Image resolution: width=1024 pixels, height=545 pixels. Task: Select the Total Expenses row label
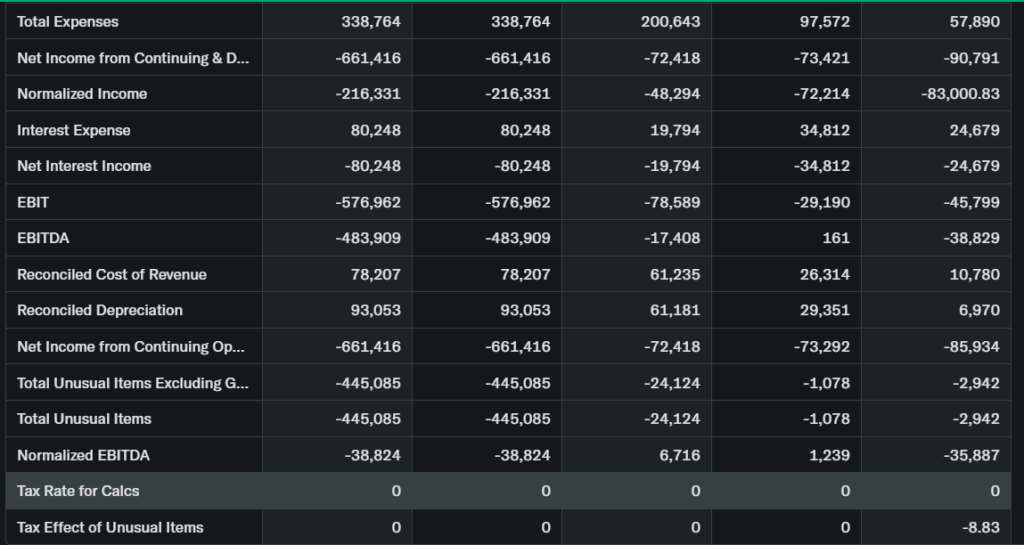[x=68, y=21]
